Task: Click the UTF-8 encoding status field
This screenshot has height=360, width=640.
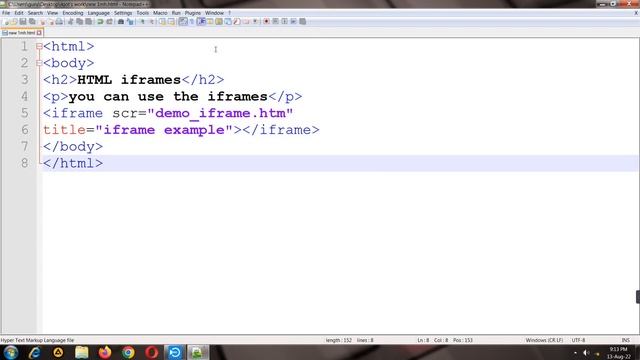Action: (578, 340)
